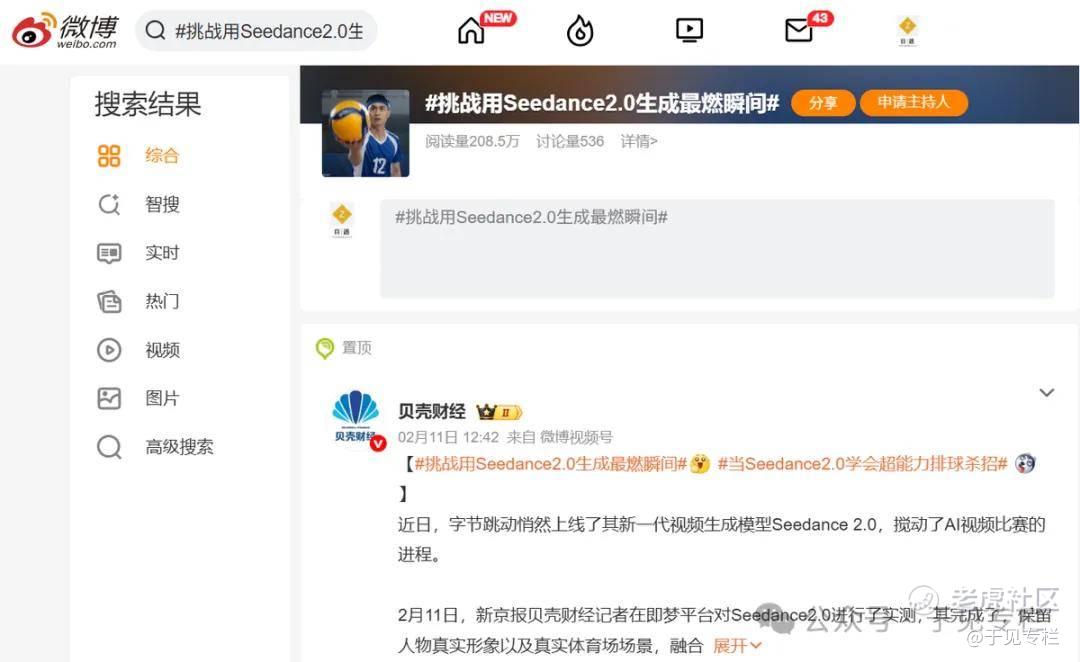Select the 高级搜索 magnifier icon
This screenshot has width=1080, height=662.
pos(109,446)
